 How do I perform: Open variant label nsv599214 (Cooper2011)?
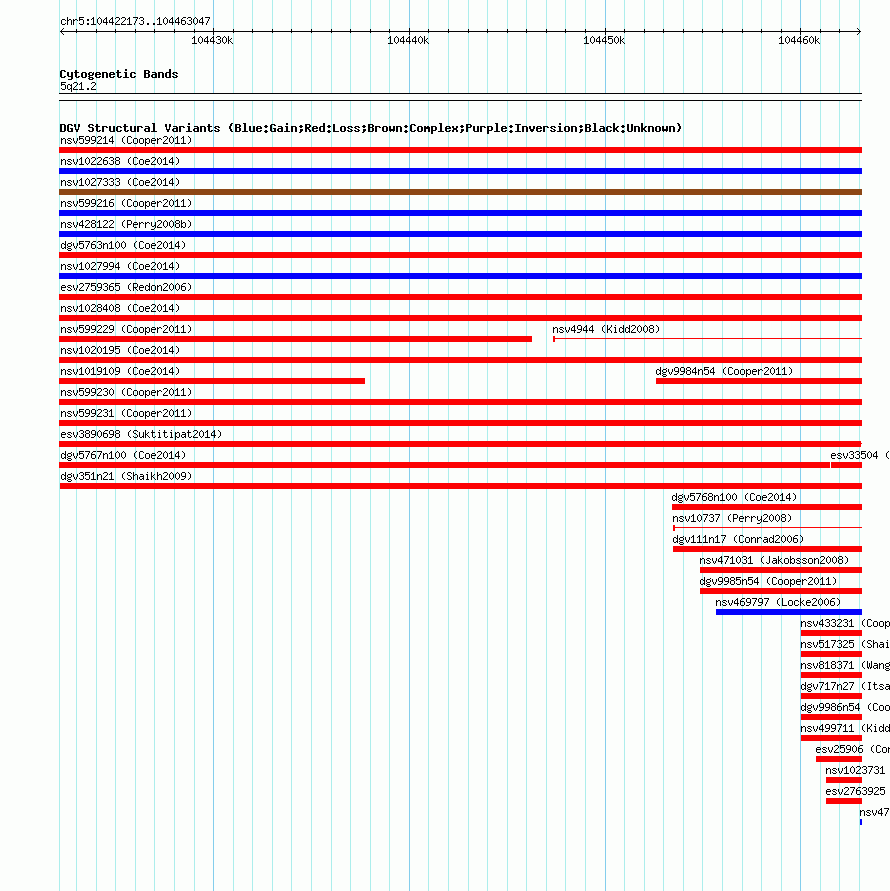tap(126, 140)
